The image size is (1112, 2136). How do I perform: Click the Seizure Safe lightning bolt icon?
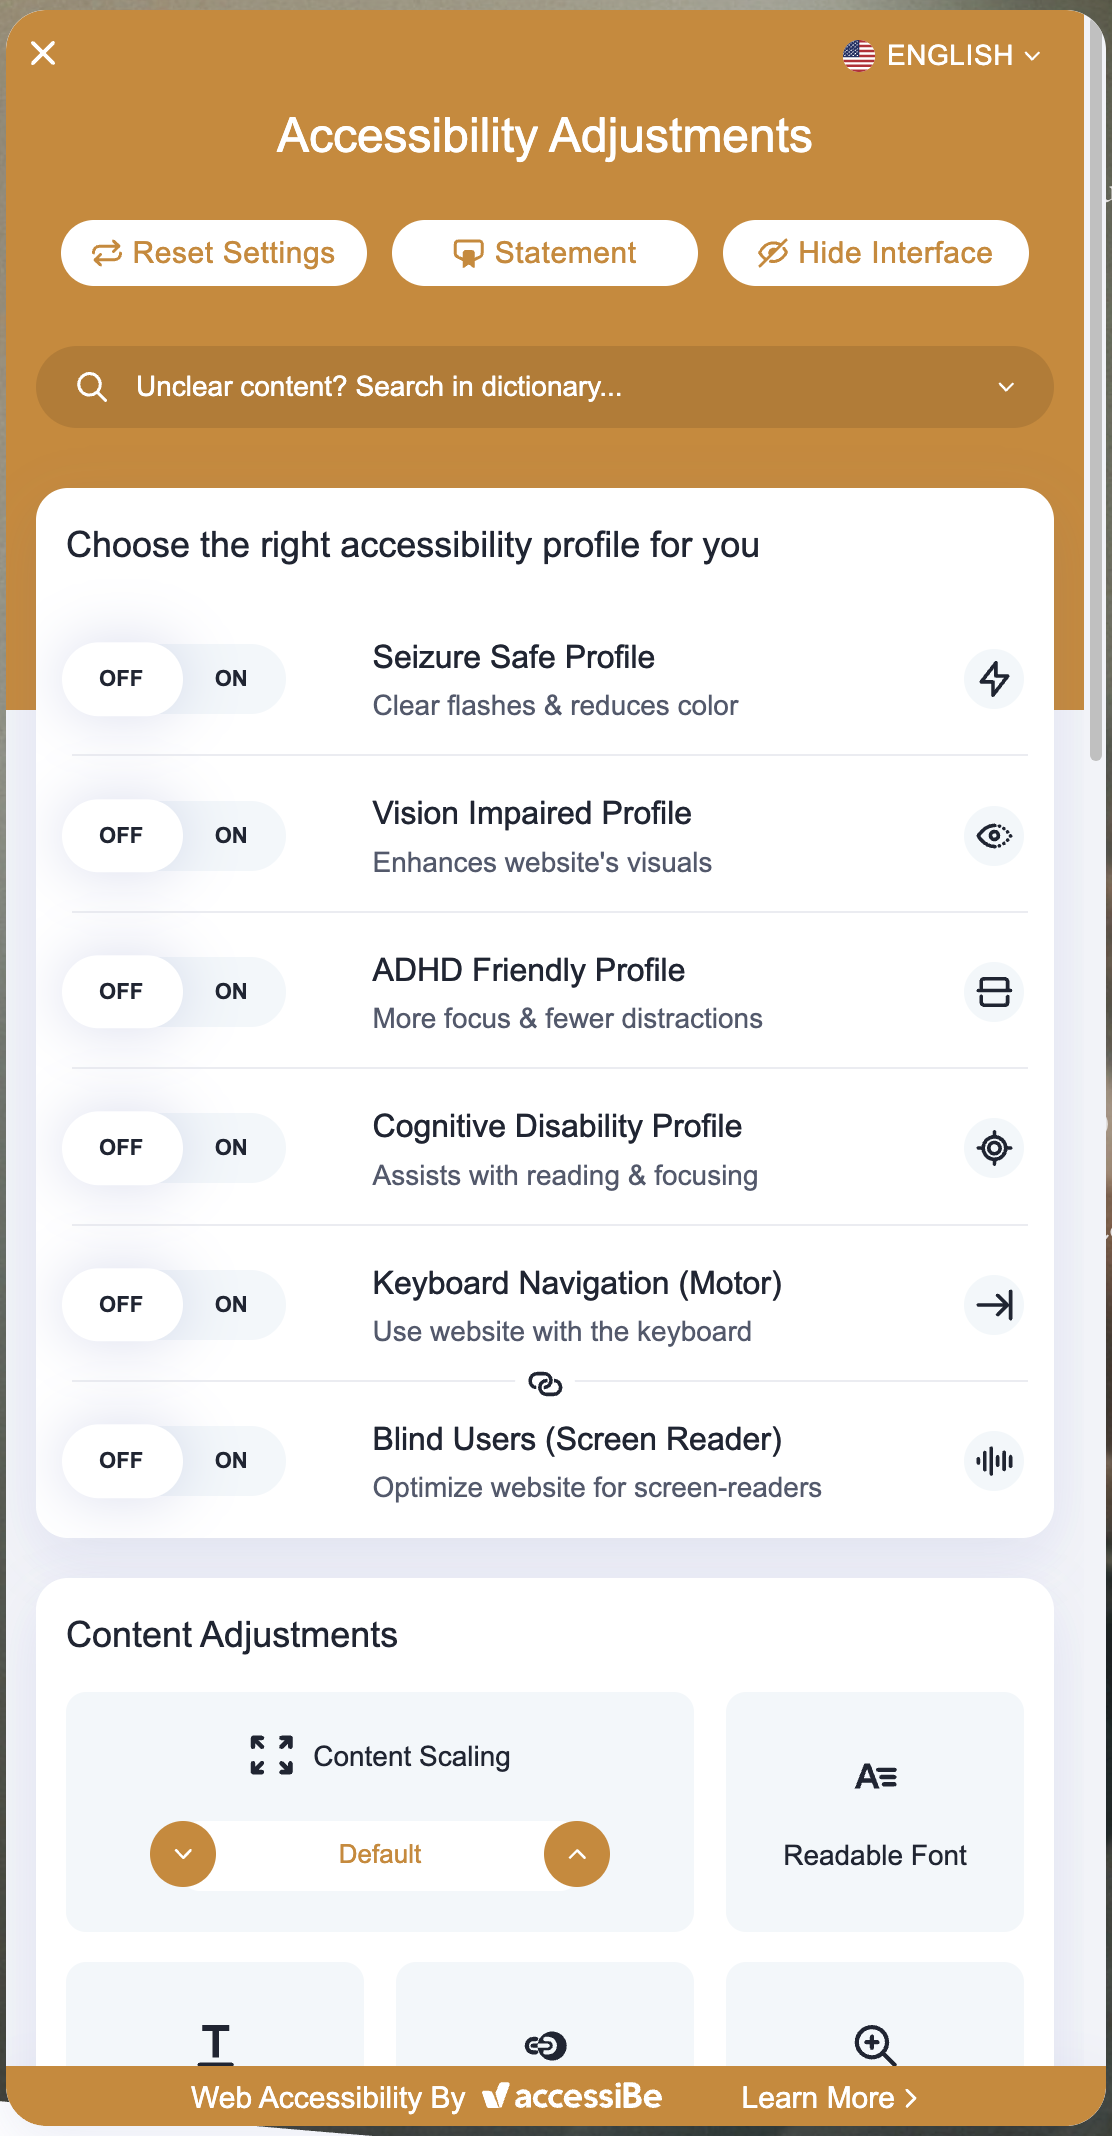tap(994, 679)
